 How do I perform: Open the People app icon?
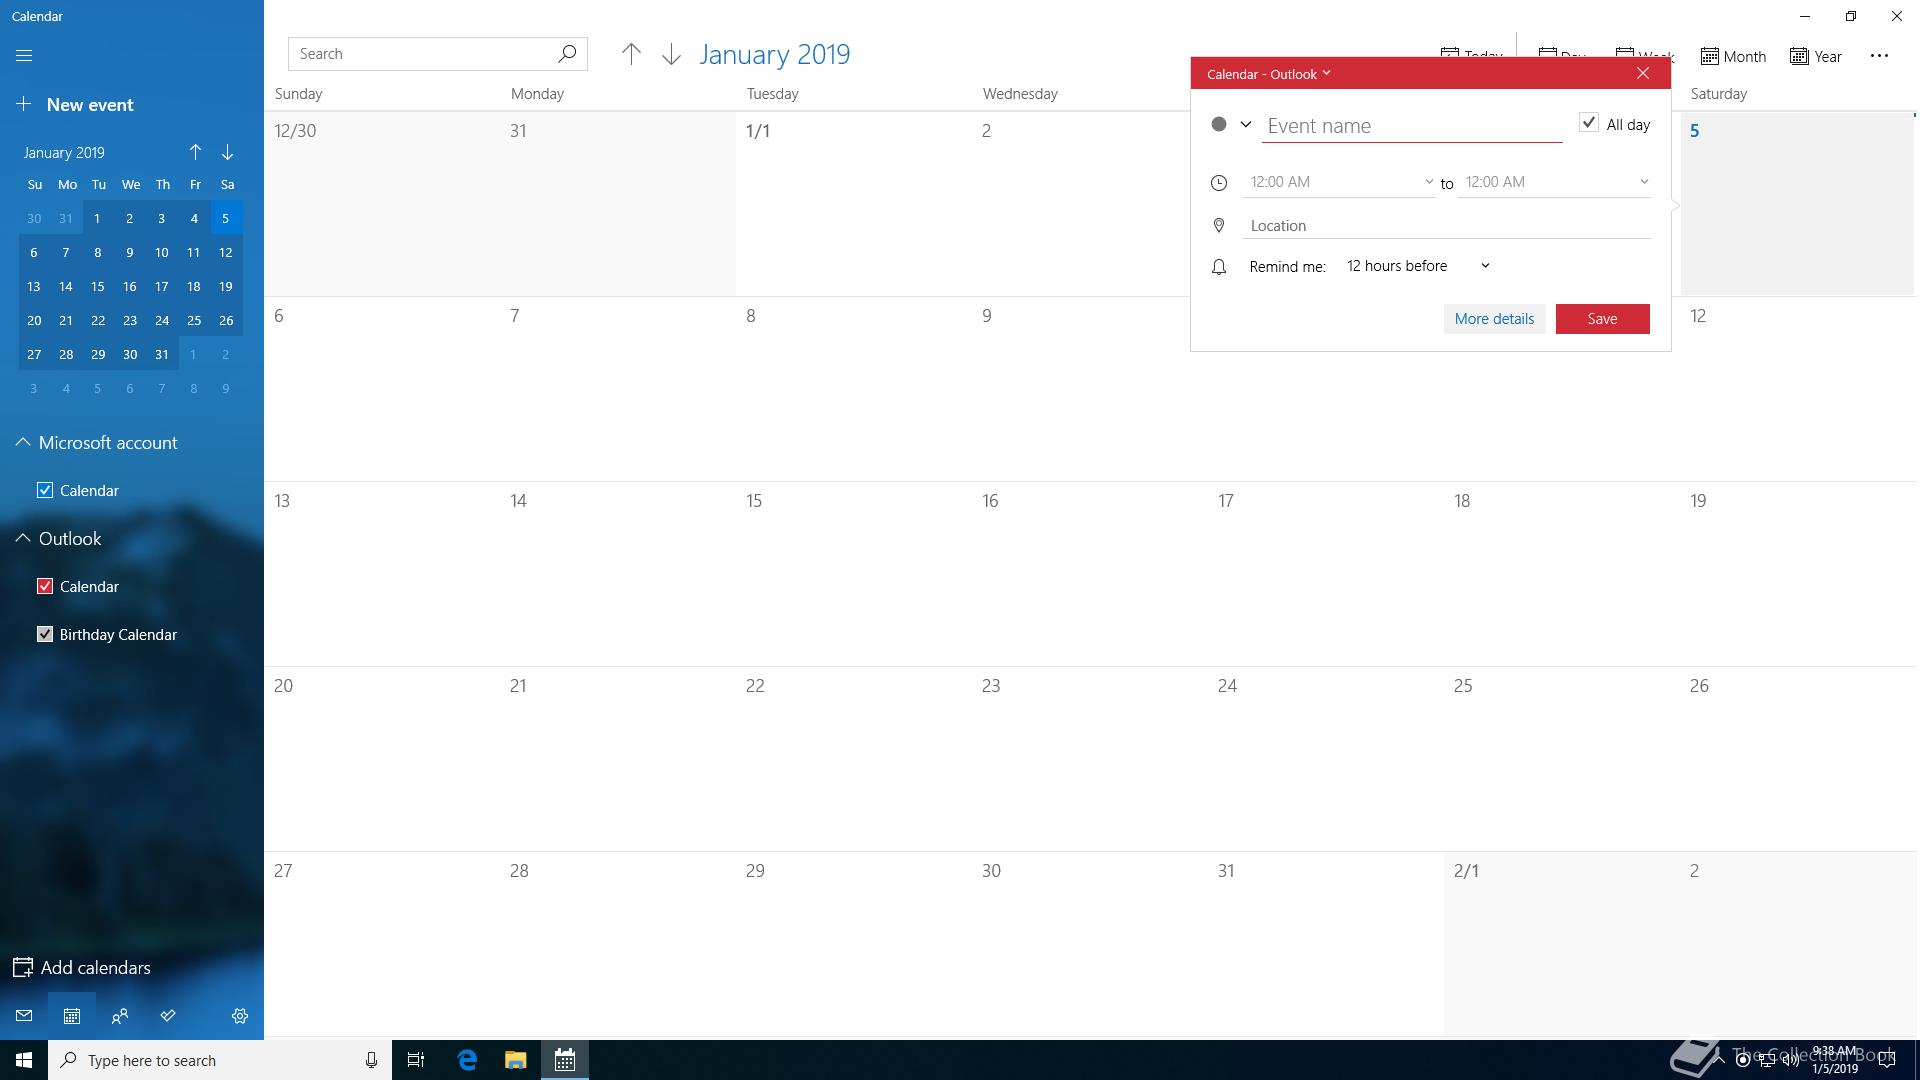pyautogui.click(x=120, y=1016)
